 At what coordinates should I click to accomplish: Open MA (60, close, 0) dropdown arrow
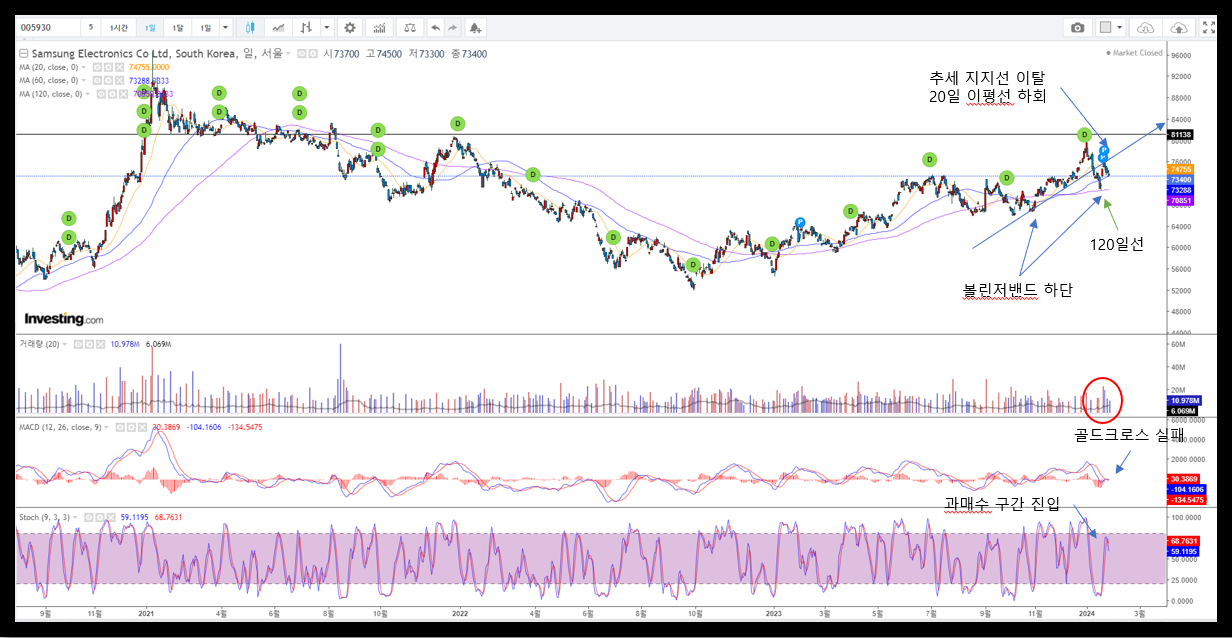(x=84, y=80)
